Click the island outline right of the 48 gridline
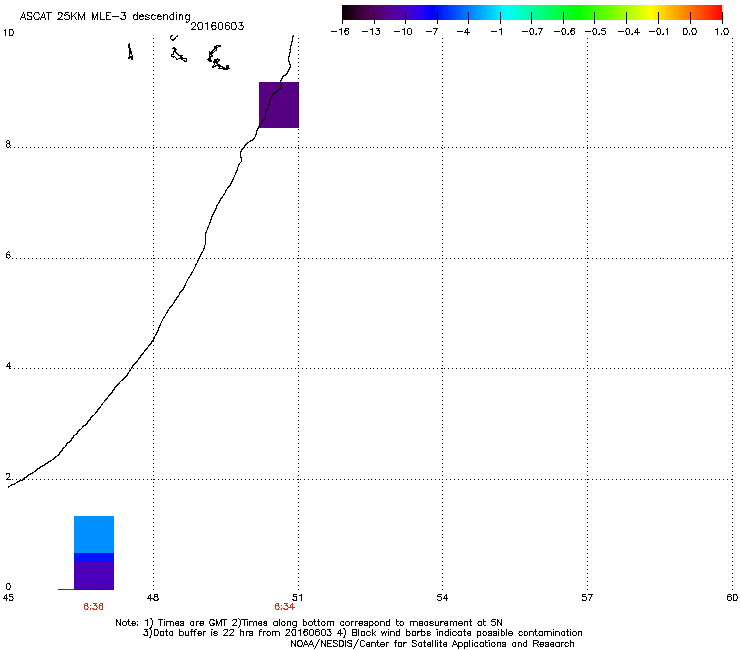Viewport: 740px width, 650px height. 178,55
